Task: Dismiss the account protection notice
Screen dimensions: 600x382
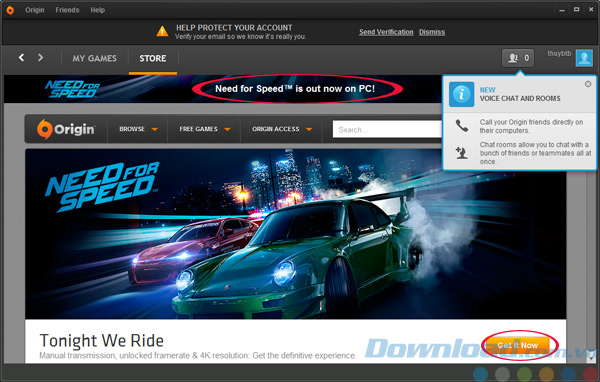Action: tap(432, 32)
